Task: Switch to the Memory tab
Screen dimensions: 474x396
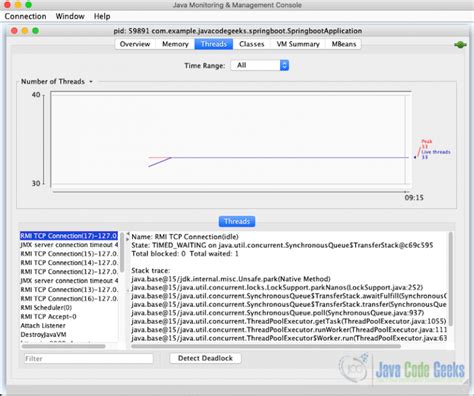Action: 175,44
